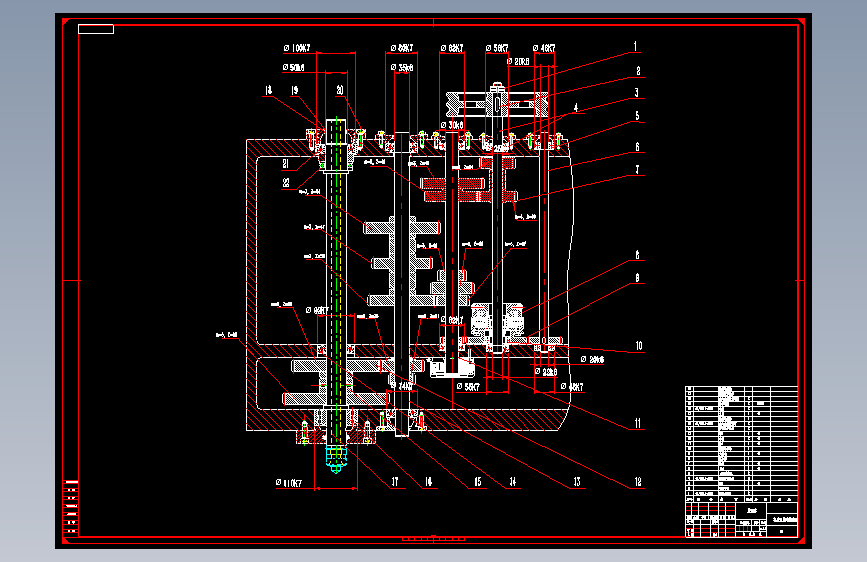The width and height of the screenshot is (867, 562).
Task: Click the part callout number 18
Action: tap(268, 90)
